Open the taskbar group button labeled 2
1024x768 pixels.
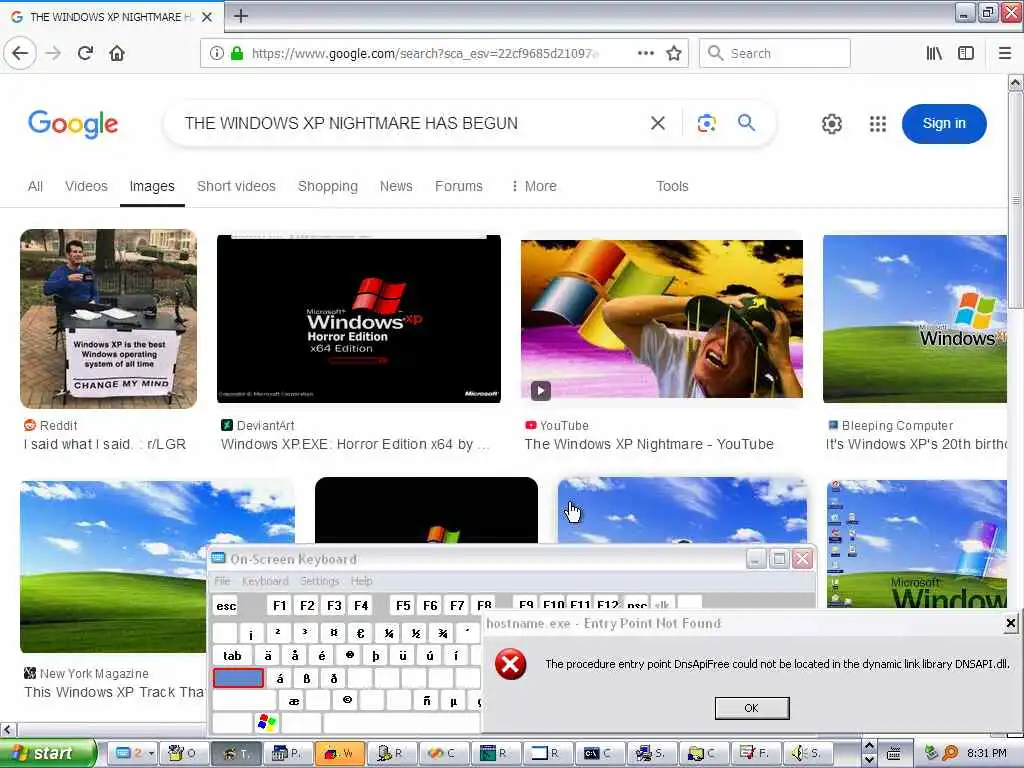133,753
